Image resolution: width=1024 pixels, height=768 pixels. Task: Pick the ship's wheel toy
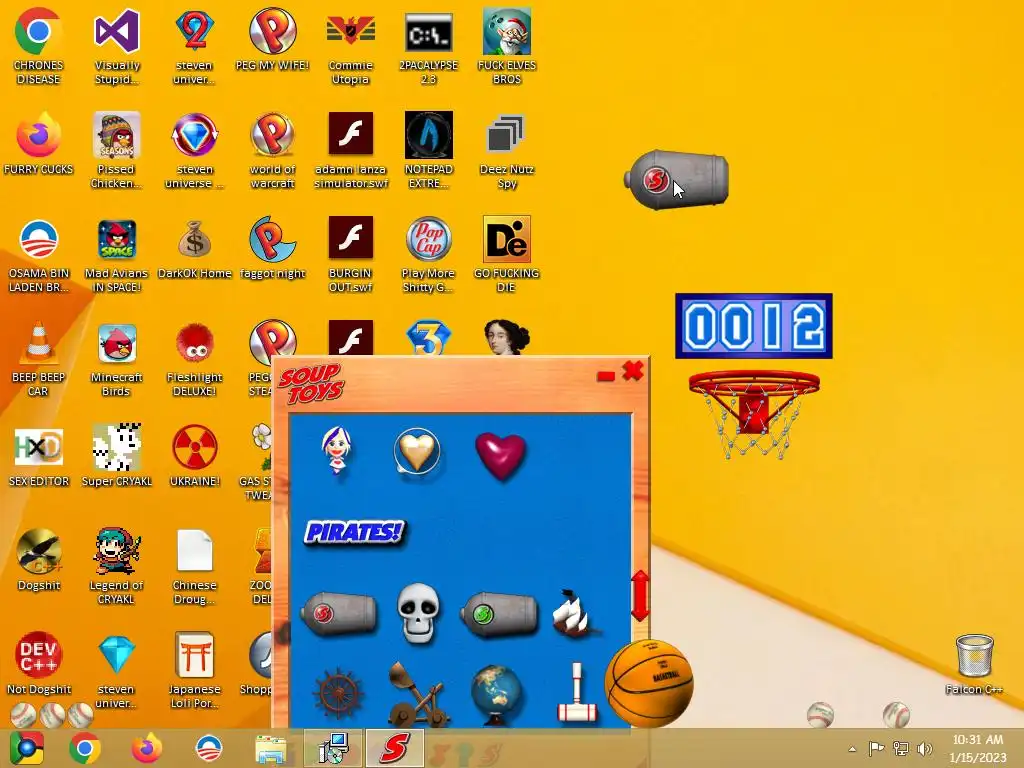(x=337, y=694)
